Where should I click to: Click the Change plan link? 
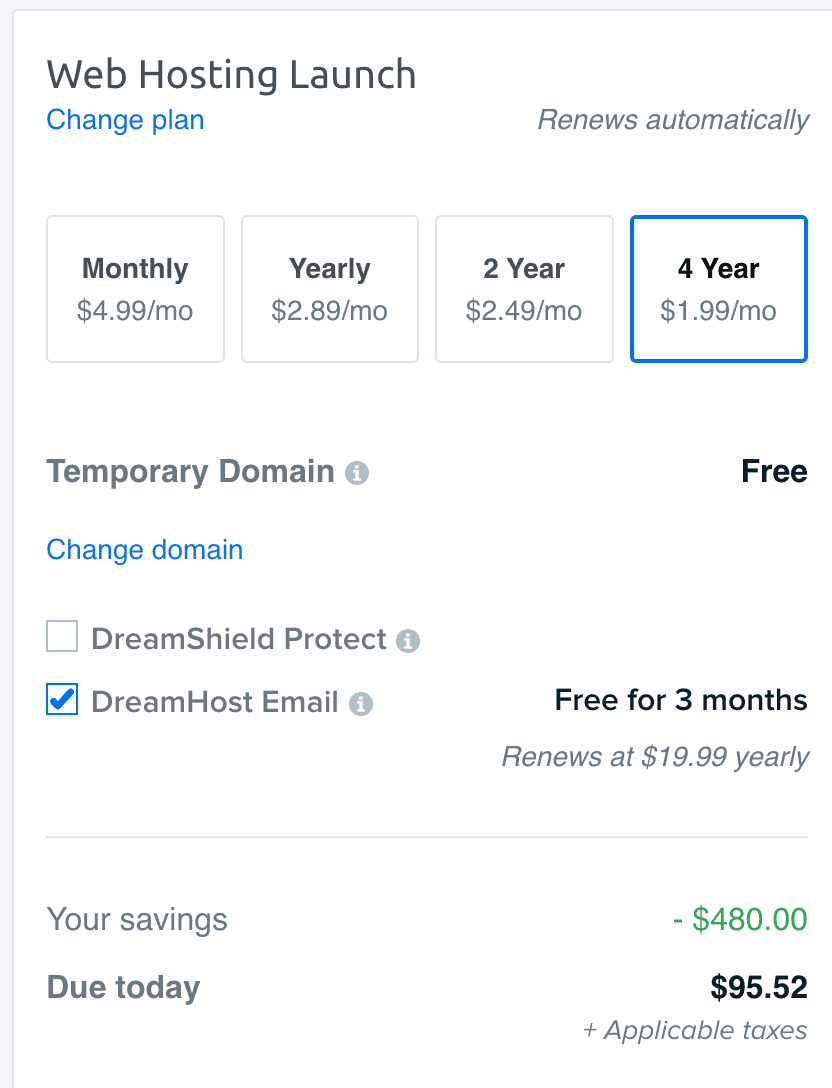point(124,120)
